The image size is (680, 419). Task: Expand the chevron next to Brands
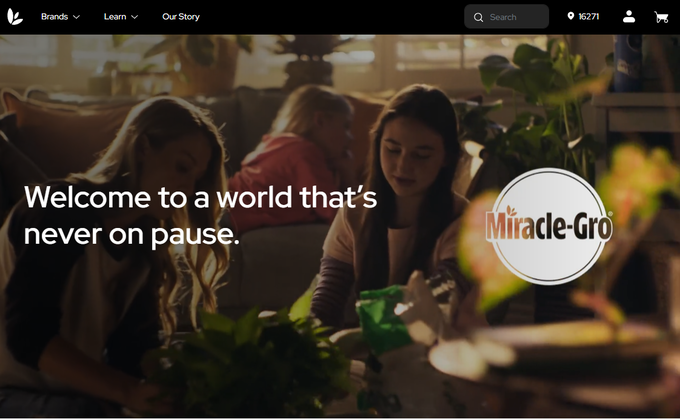point(76,17)
